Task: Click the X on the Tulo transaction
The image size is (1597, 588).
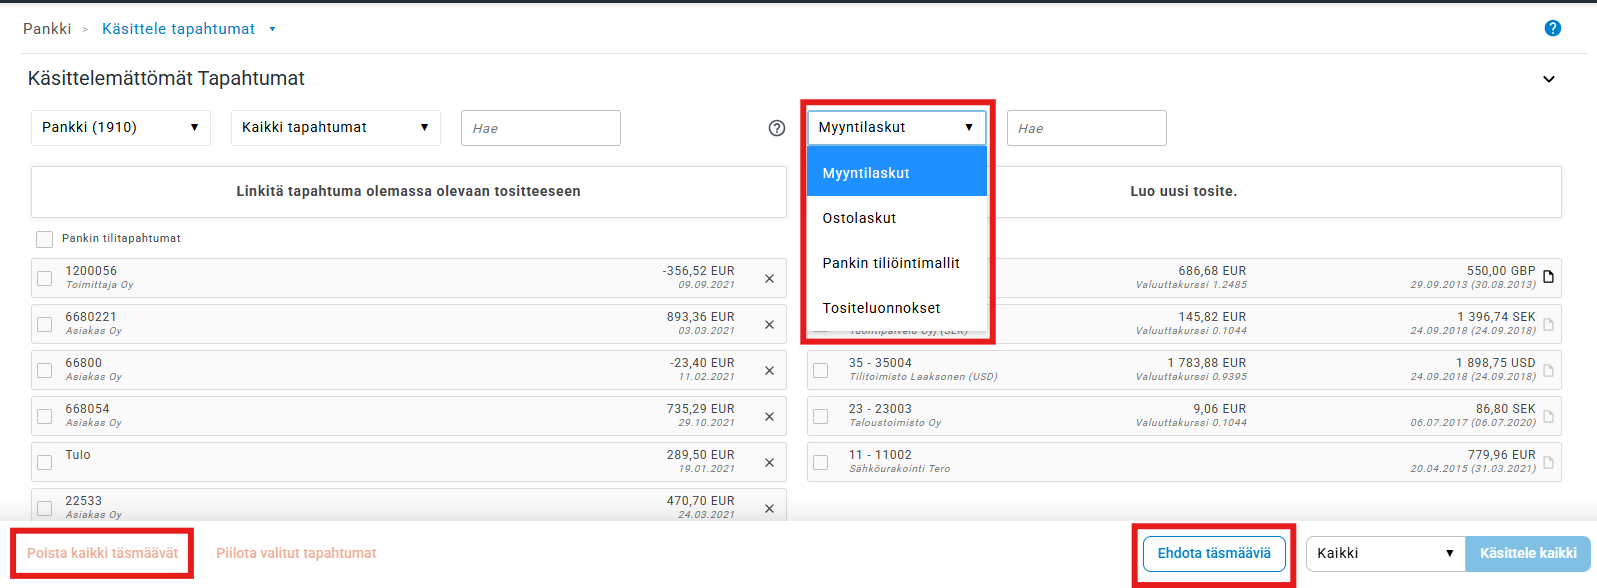Action: (769, 463)
